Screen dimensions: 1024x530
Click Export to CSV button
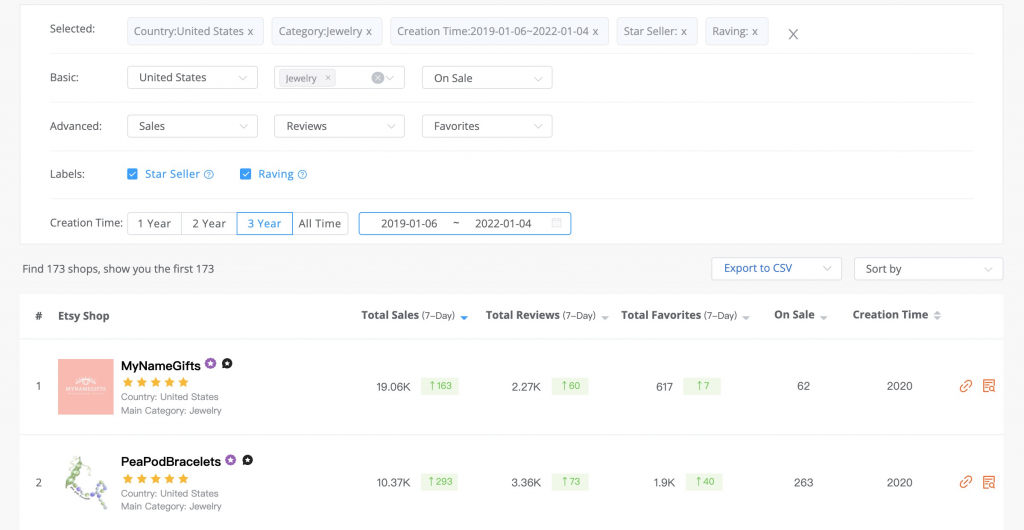pyautogui.click(x=775, y=269)
